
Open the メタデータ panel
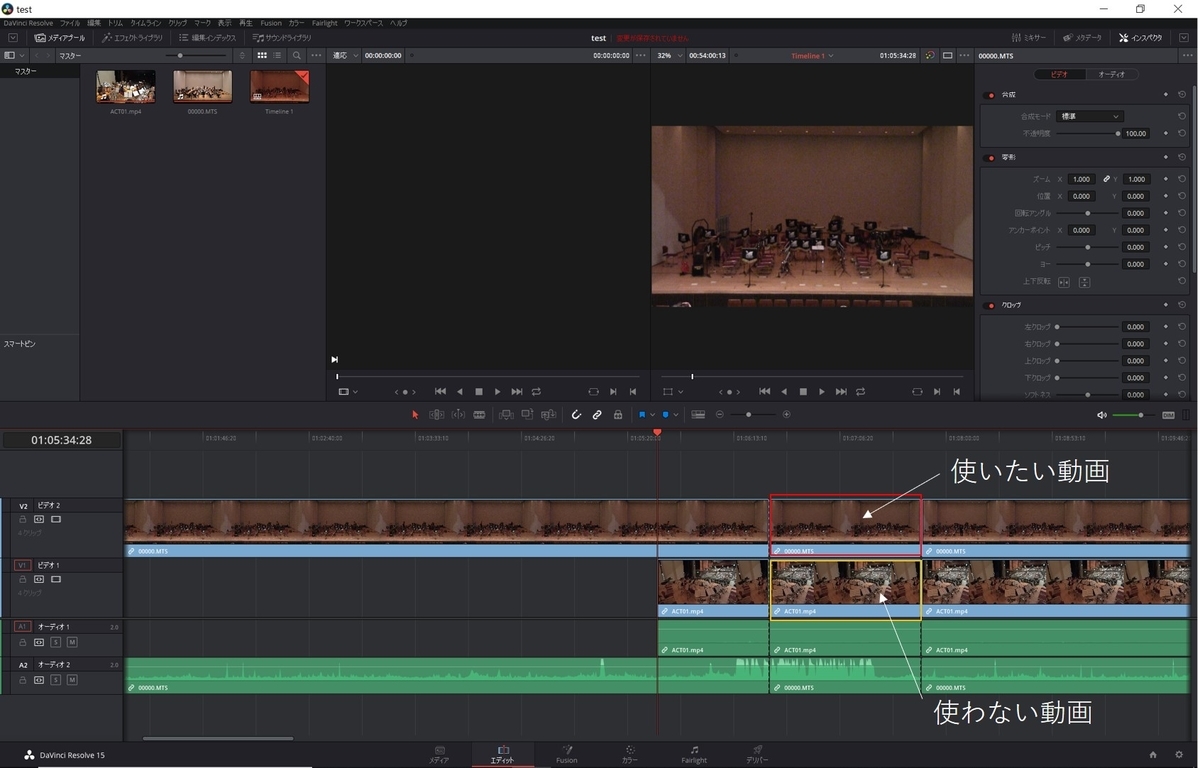(1082, 38)
